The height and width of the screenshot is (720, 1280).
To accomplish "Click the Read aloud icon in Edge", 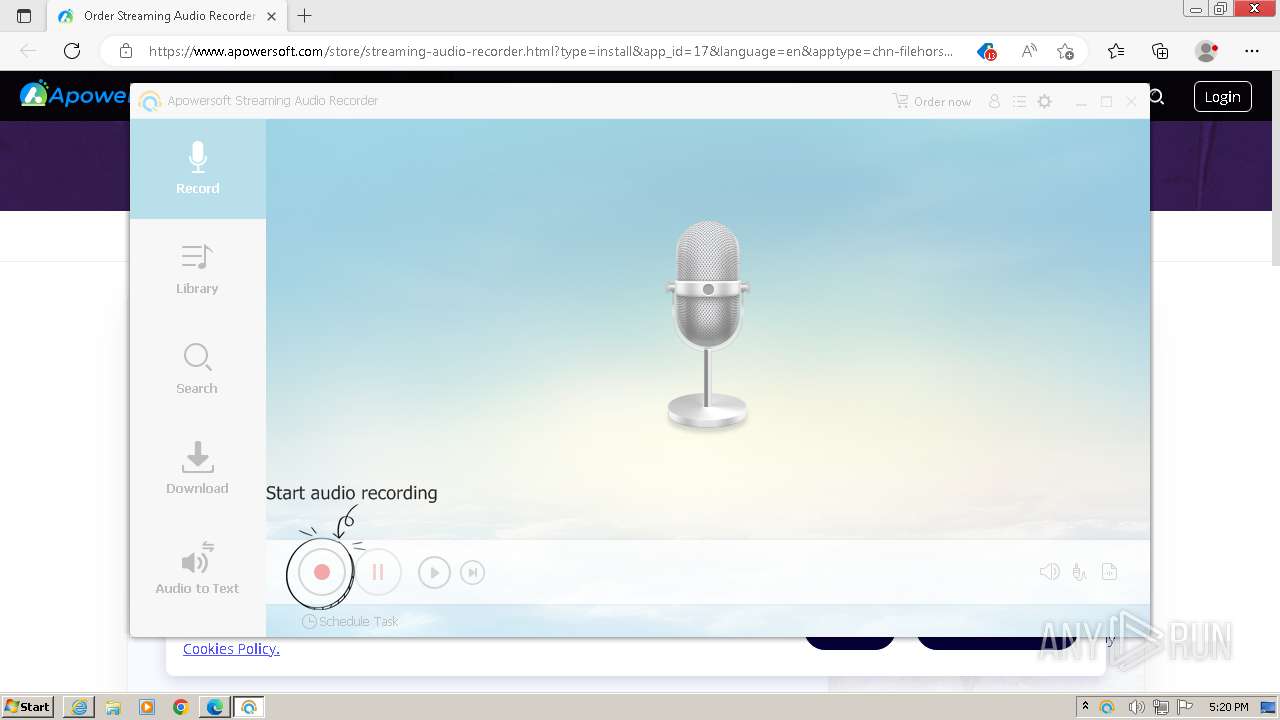I will pos(1028,51).
